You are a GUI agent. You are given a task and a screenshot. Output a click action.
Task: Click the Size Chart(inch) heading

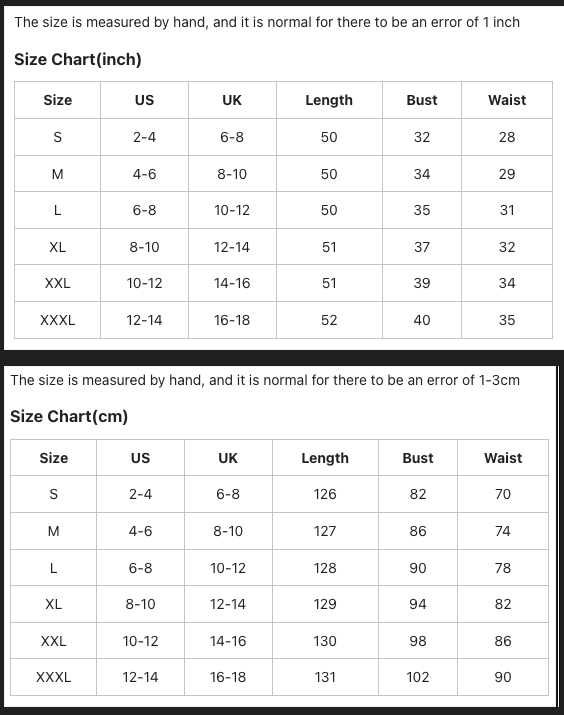point(78,59)
